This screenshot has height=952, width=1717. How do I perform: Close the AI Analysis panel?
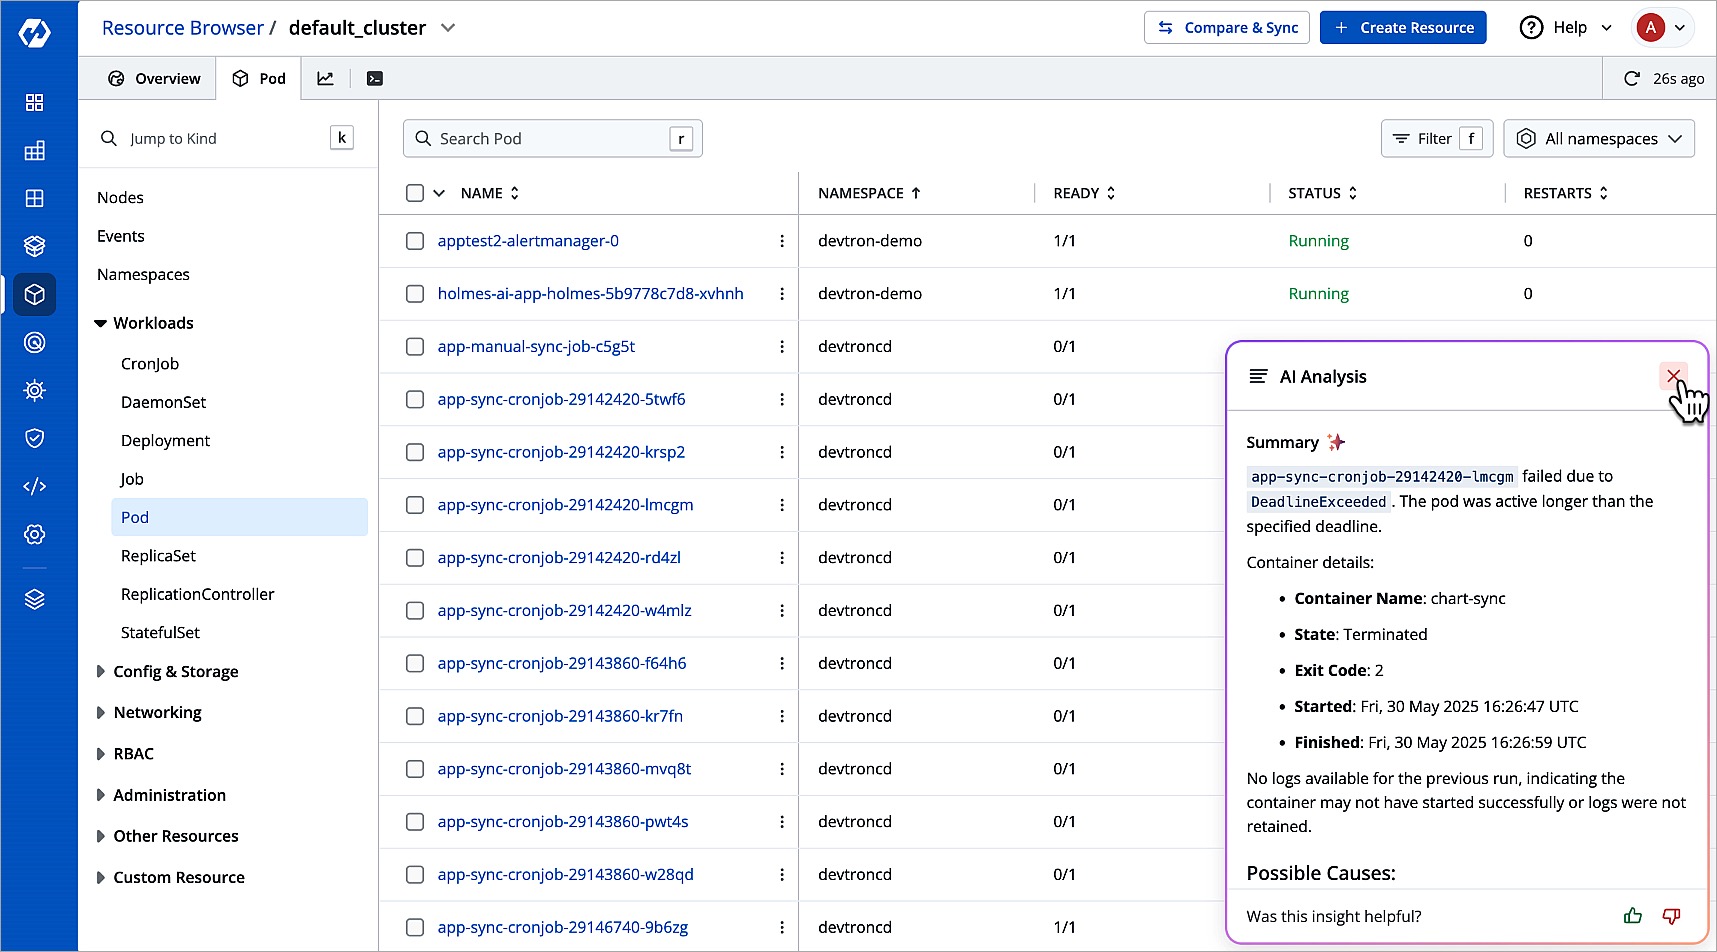tap(1673, 376)
